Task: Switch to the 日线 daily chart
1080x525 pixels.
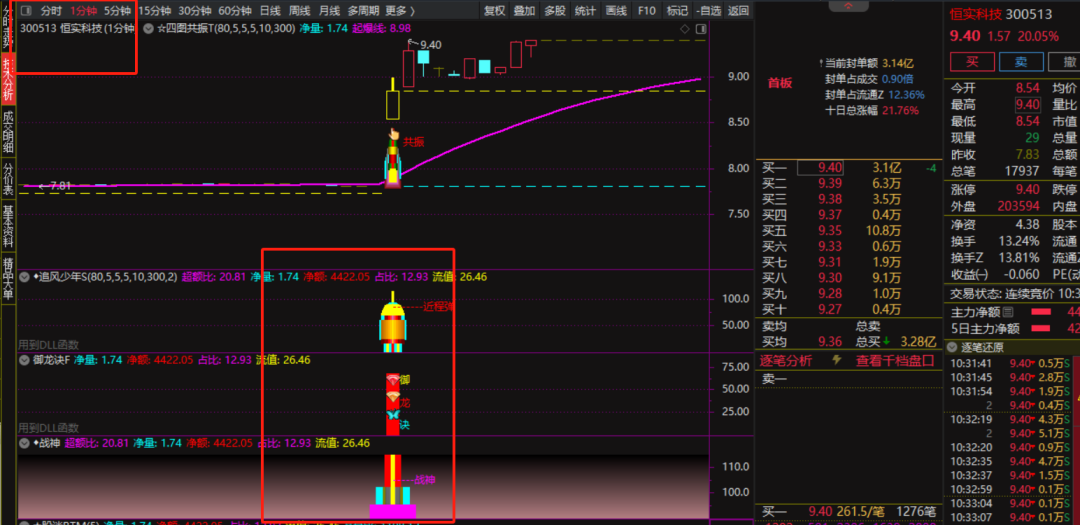Action: (270, 10)
